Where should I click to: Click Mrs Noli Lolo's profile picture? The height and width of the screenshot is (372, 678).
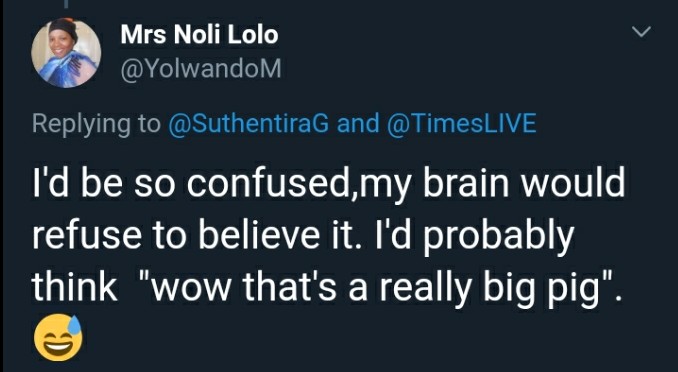tap(66, 53)
